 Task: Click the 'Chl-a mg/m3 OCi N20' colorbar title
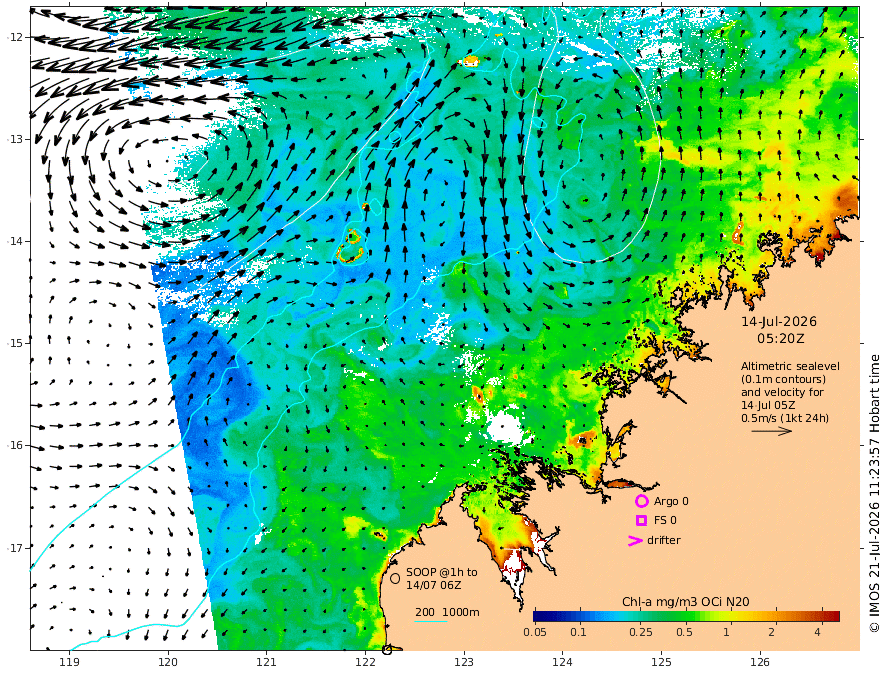(x=685, y=601)
